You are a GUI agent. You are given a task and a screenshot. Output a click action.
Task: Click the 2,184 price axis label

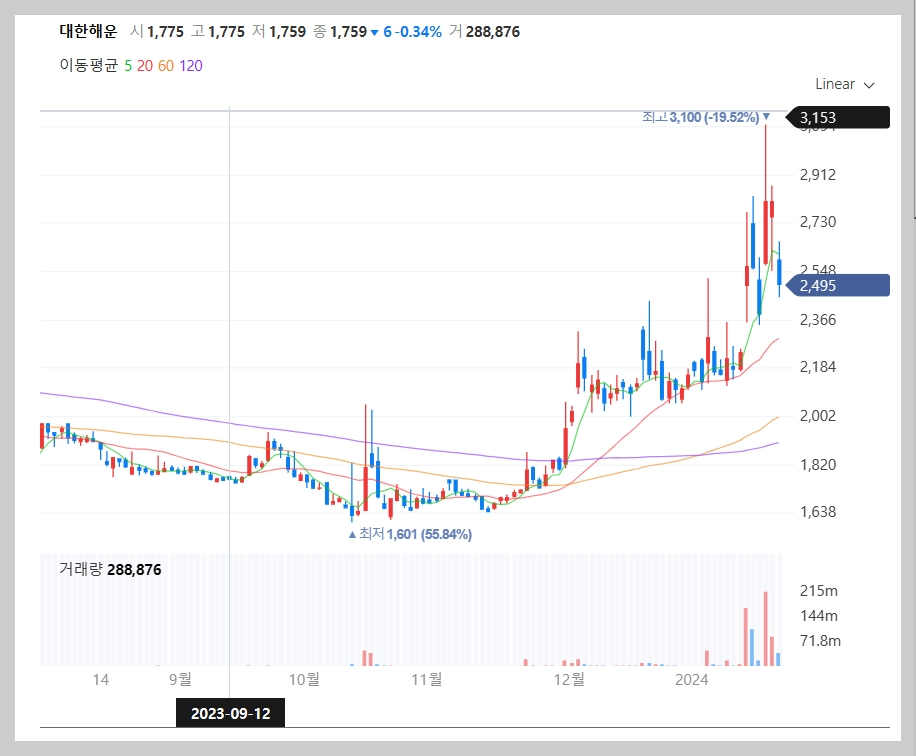[818, 367]
